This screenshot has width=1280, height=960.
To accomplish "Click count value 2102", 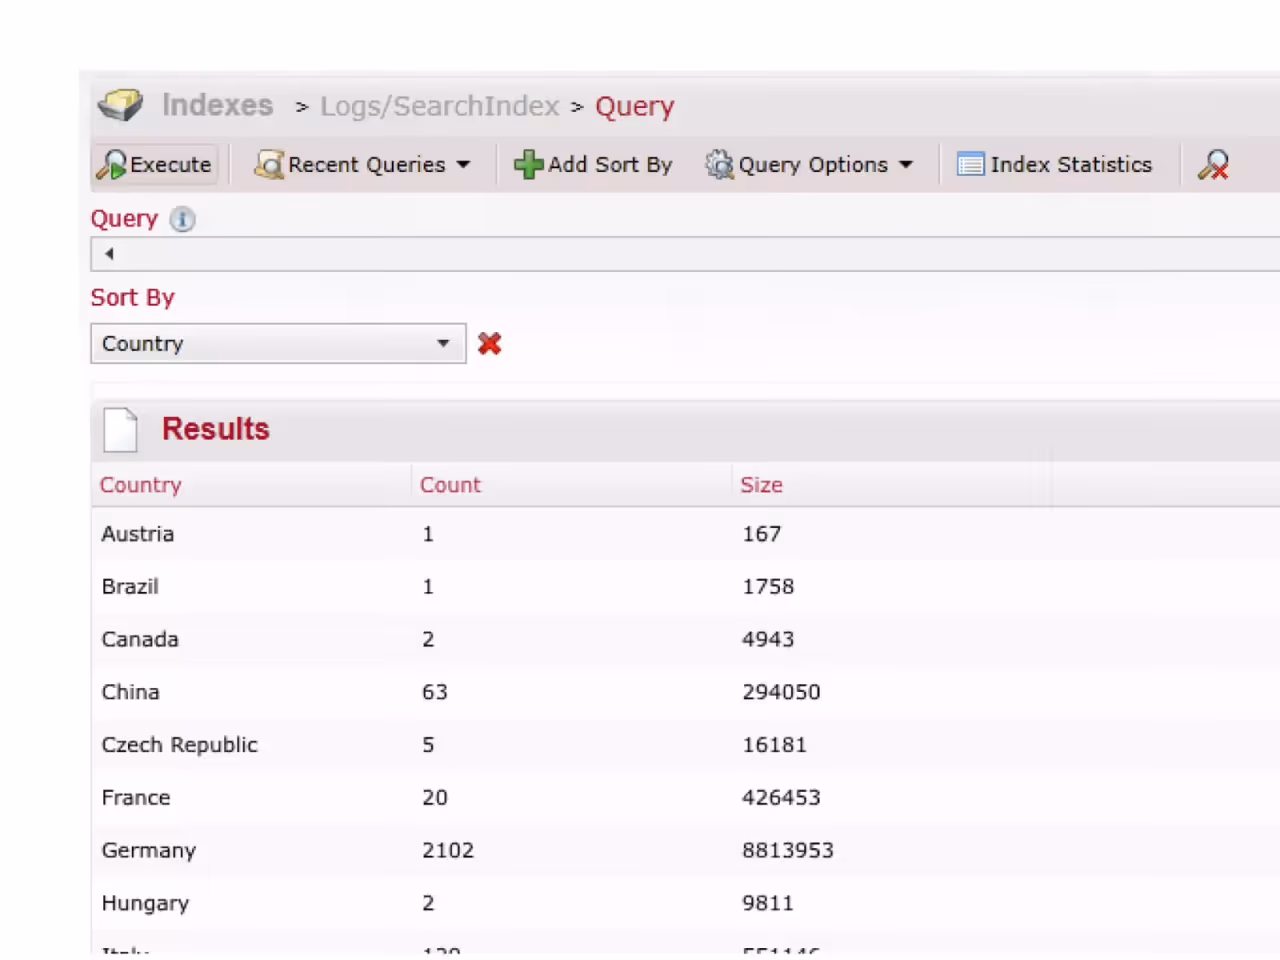I will pos(448,850).
